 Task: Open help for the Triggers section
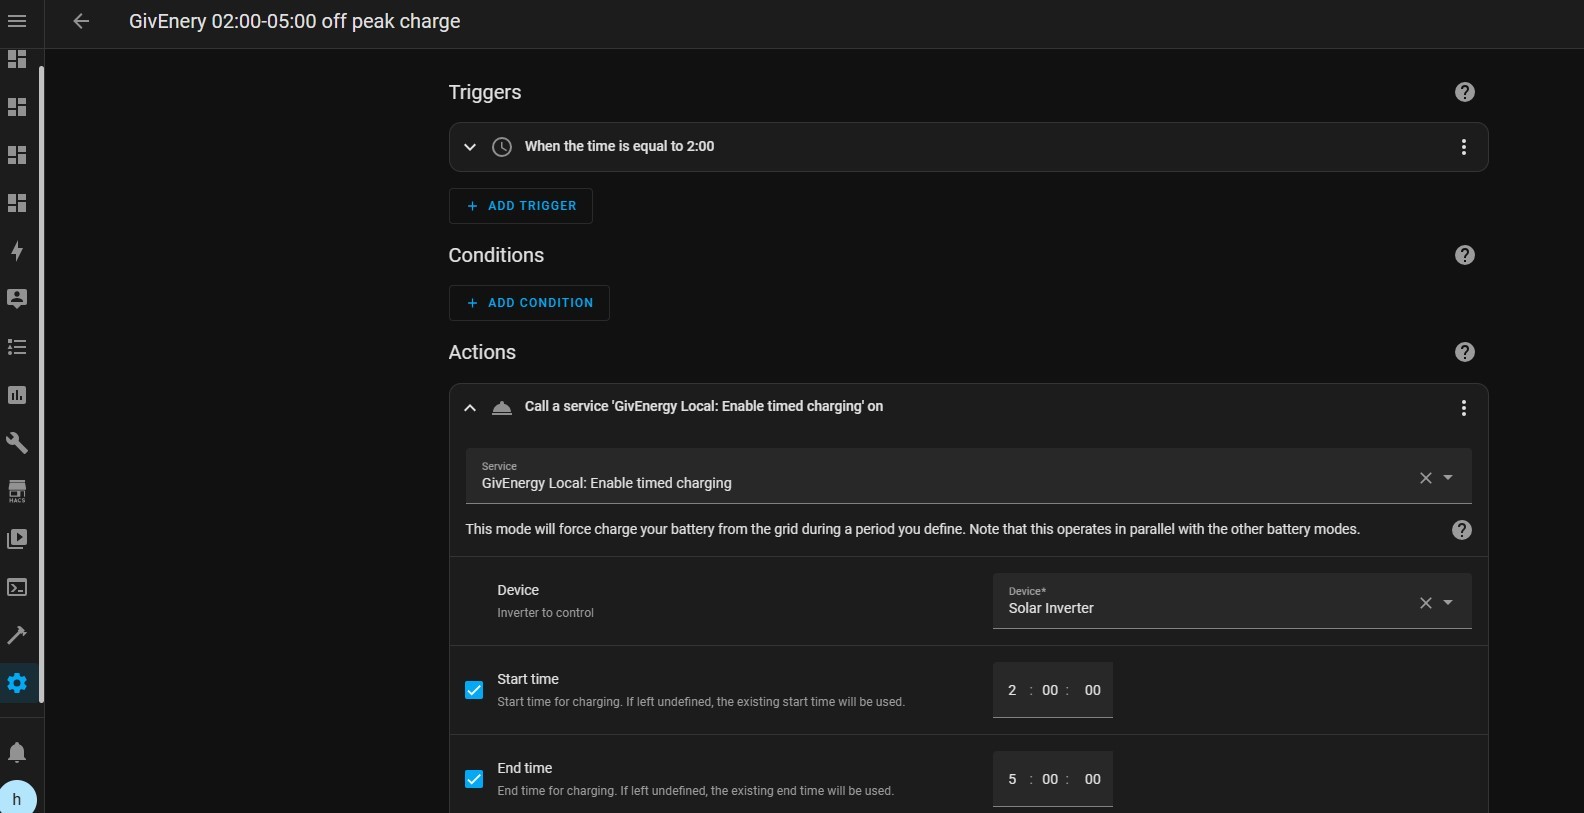[1465, 92]
